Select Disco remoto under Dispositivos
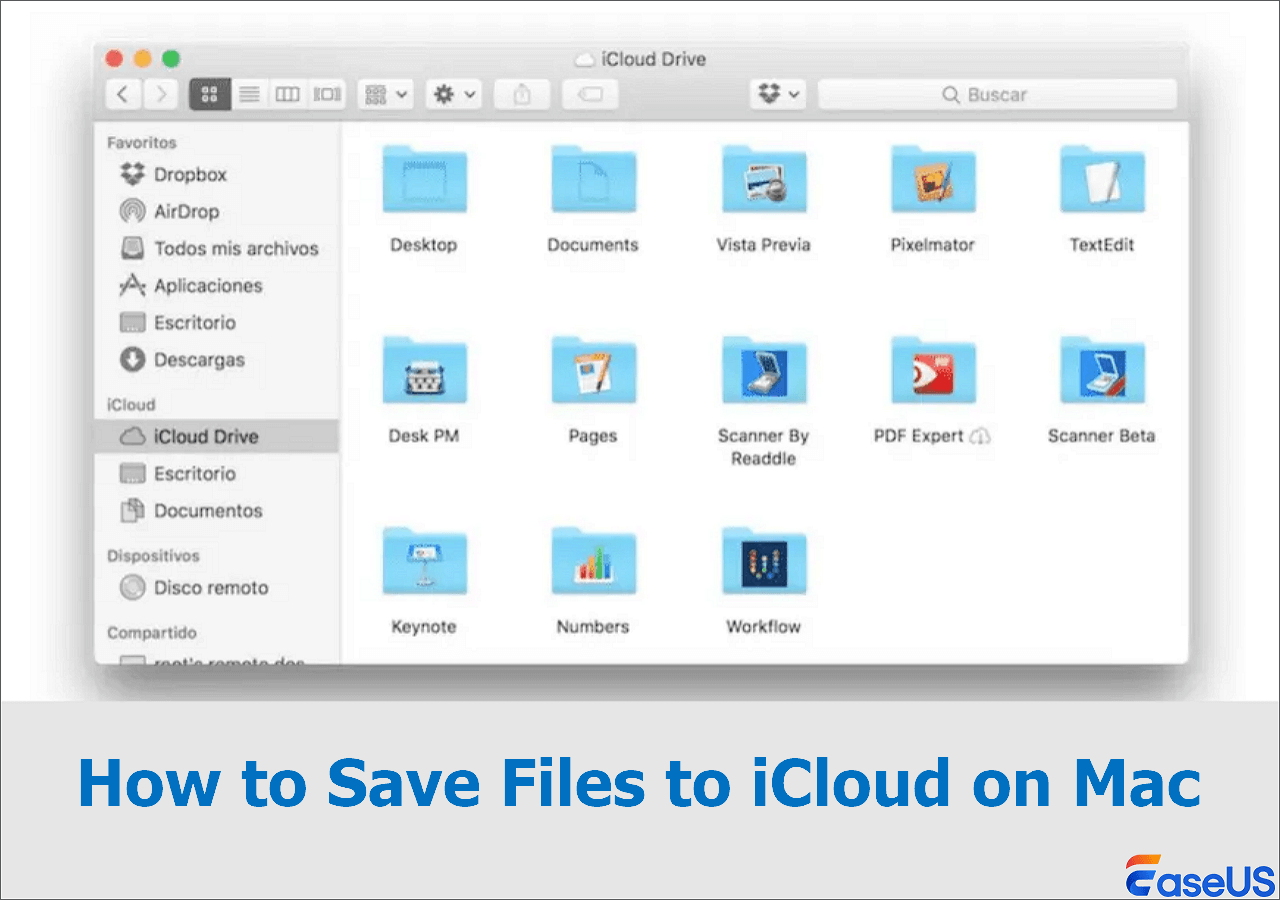Screen dimensions: 1280x900 [210, 588]
